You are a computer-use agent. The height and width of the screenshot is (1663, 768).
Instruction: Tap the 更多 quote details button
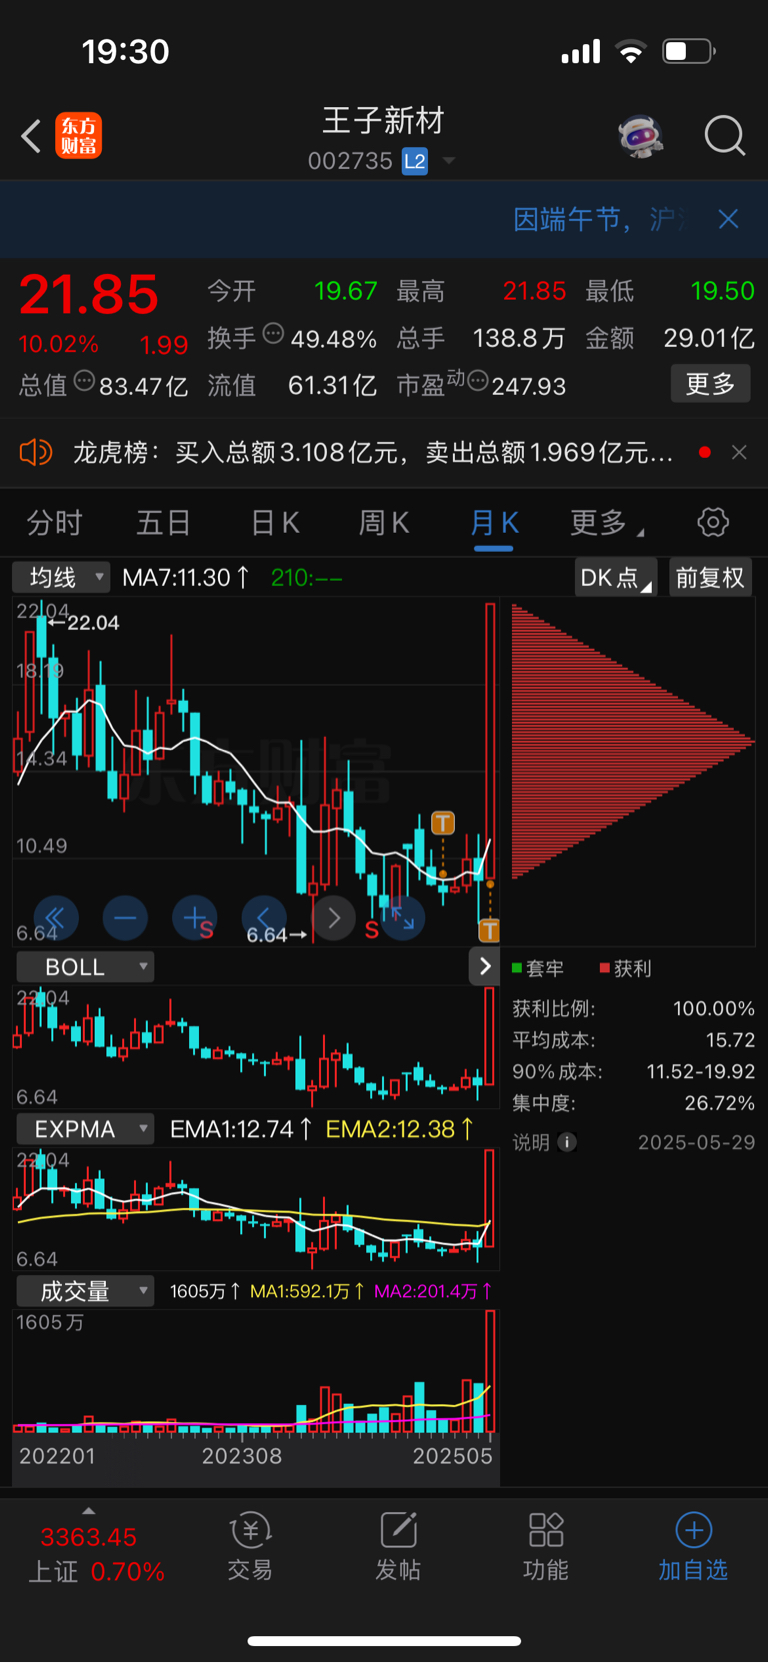(710, 384)
